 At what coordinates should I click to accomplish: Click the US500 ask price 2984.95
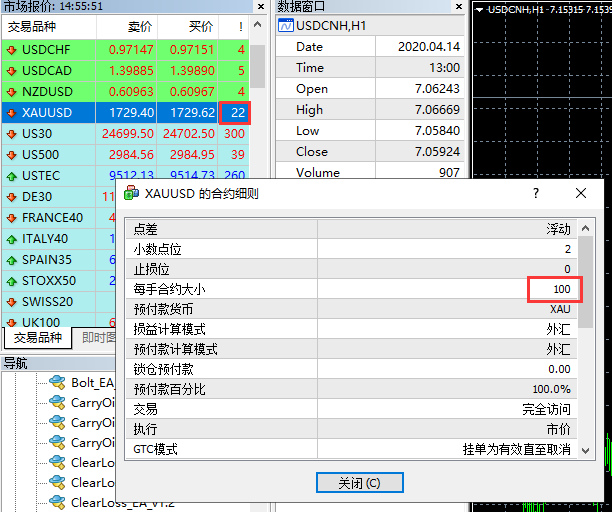(x=192, y=155)
